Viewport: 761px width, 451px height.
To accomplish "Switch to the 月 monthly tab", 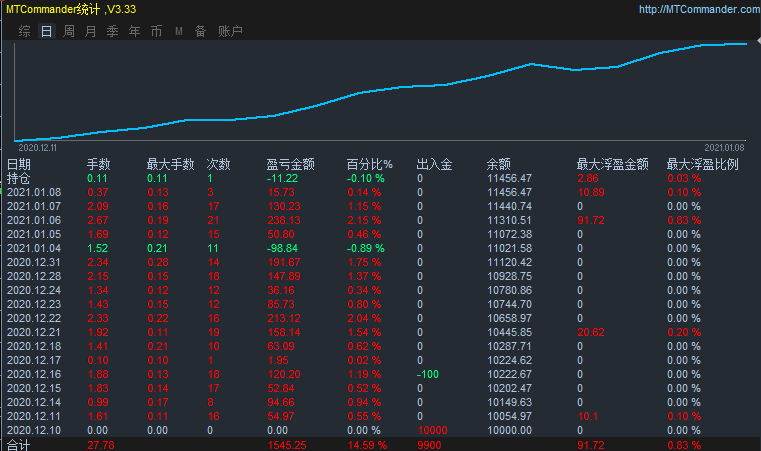I will pos(91,32).
